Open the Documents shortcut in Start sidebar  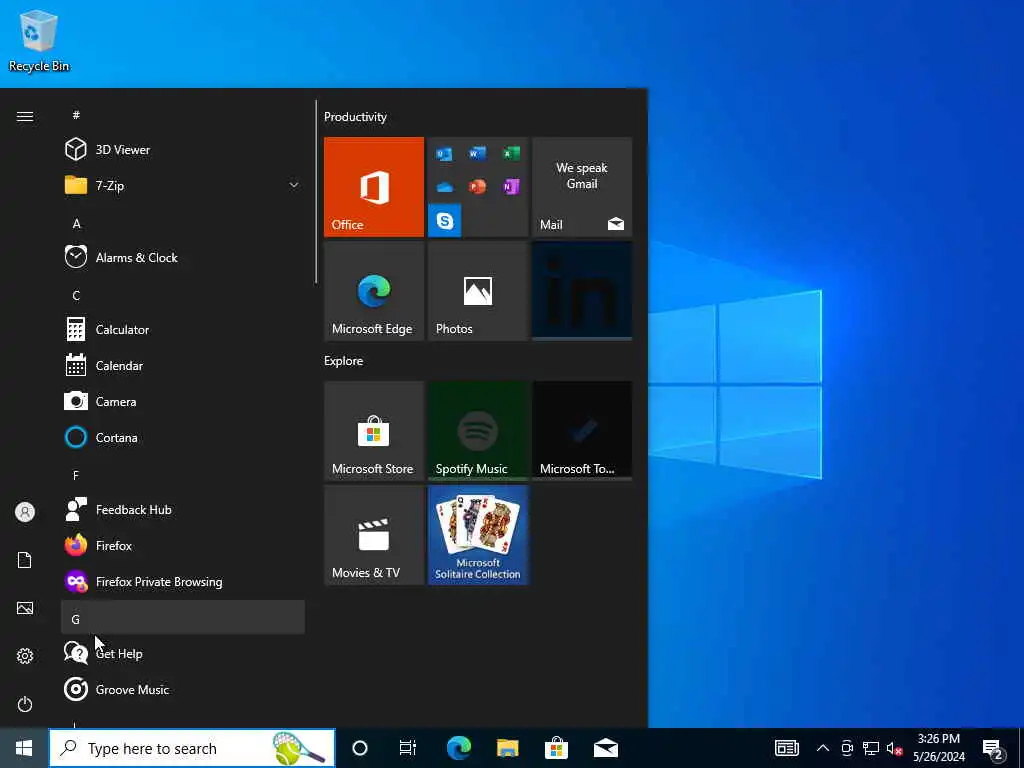point(25,560)
